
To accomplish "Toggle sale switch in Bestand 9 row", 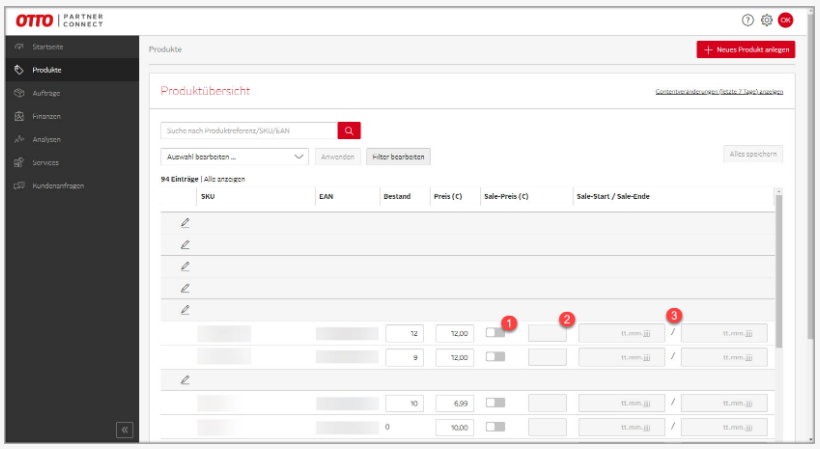I will pyautogui.click(x=495, y=356).
